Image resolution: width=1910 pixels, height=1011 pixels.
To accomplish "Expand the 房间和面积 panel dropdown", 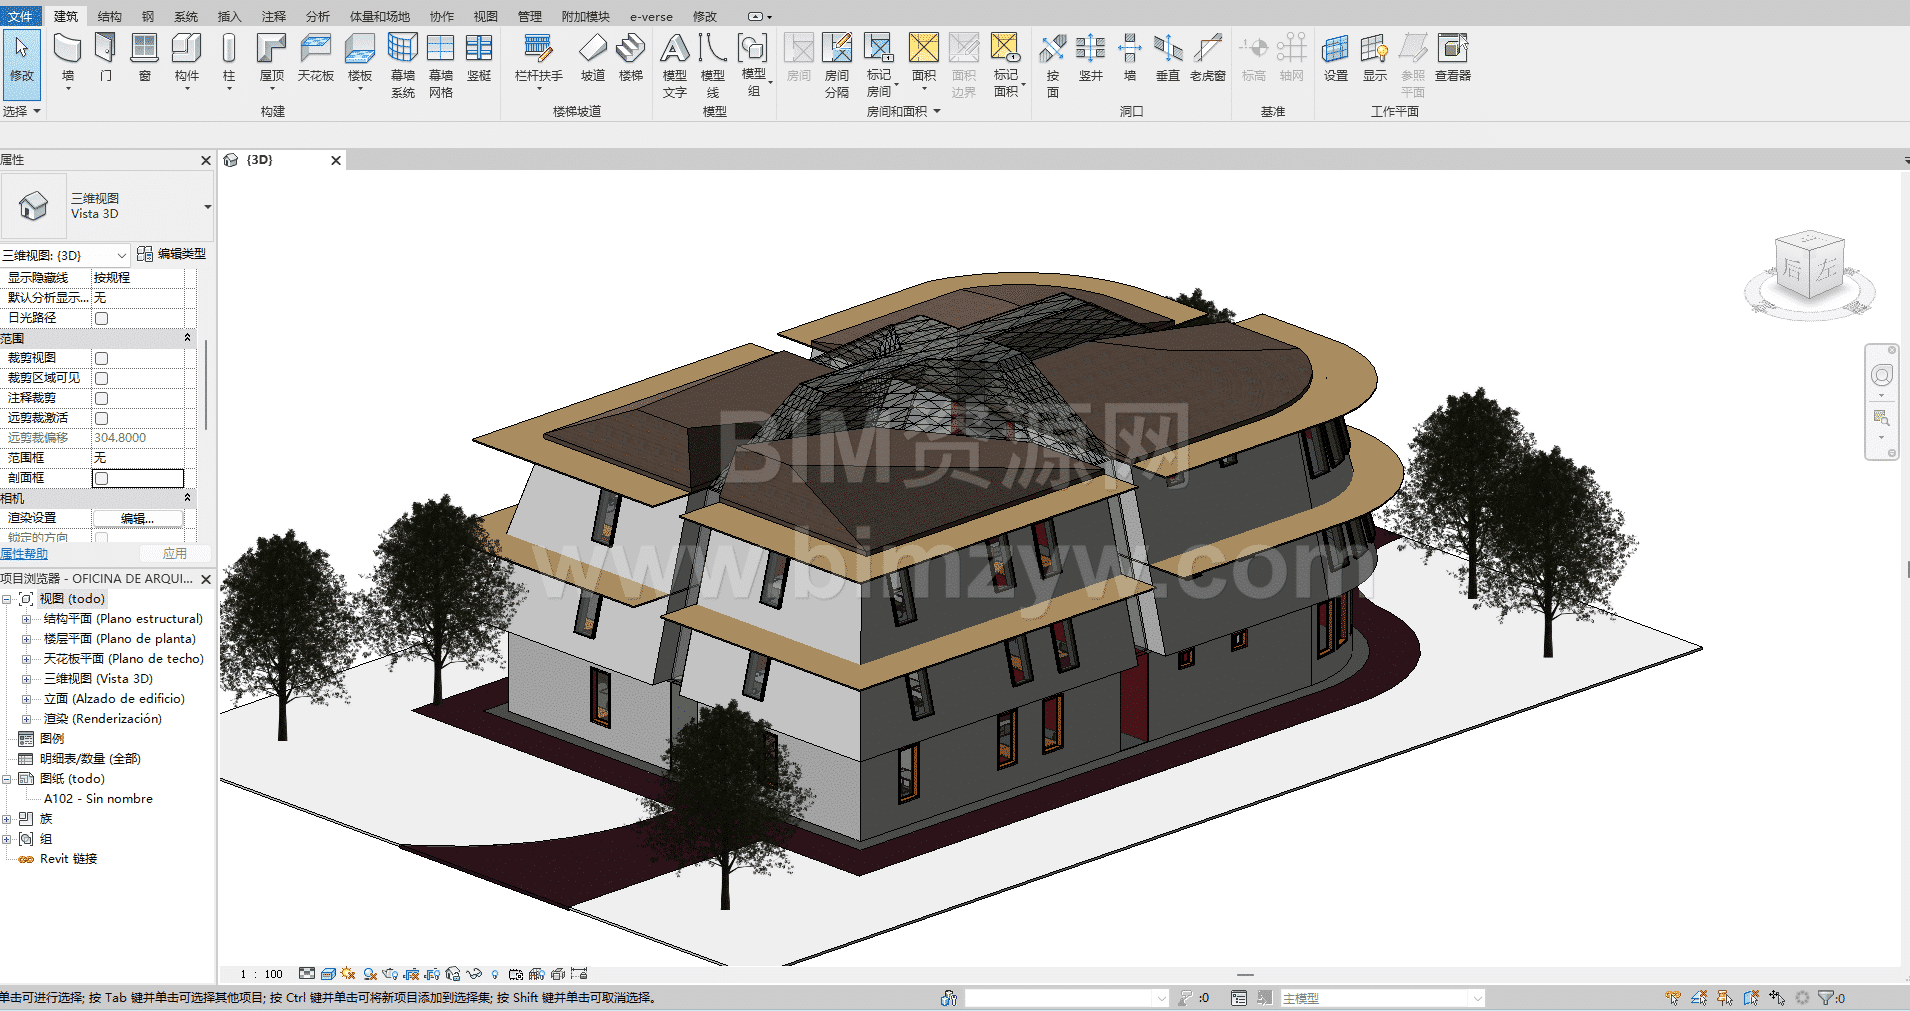I will pos(904,111).
